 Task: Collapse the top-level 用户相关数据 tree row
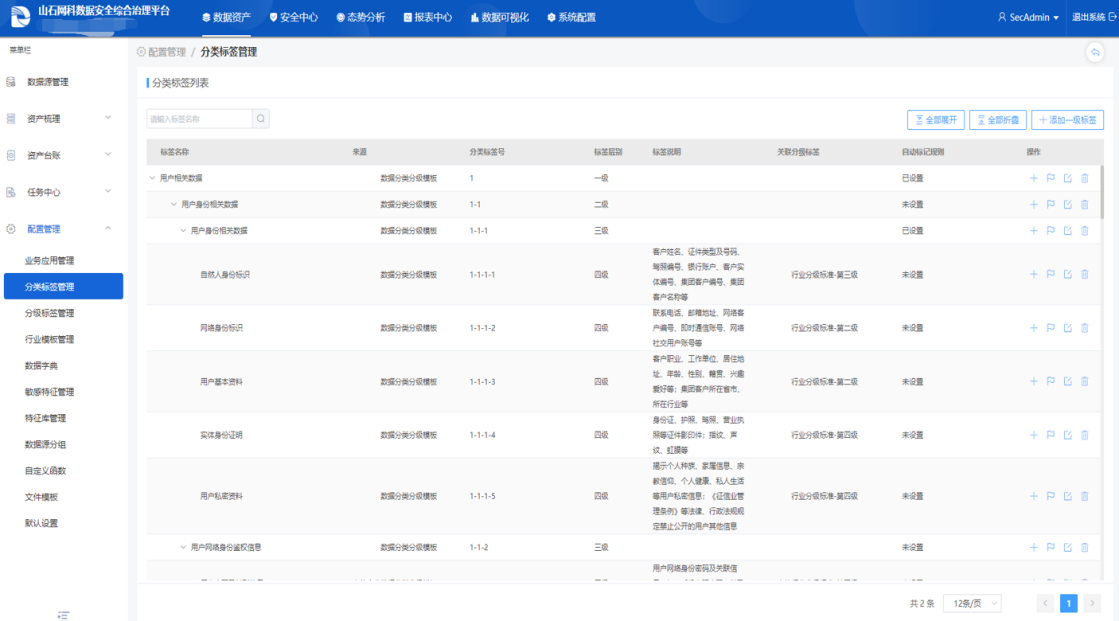click(152, 178)
